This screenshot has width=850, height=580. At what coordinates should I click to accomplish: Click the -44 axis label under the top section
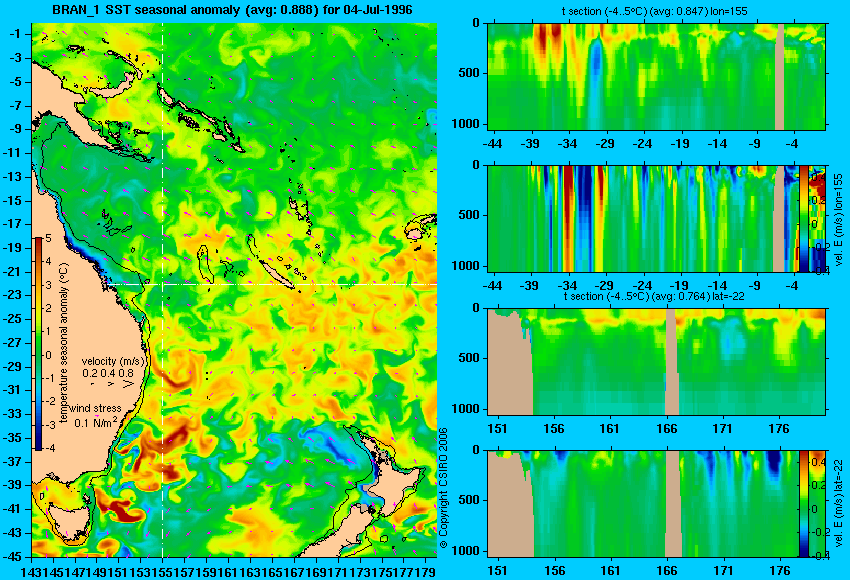(492, 144)
